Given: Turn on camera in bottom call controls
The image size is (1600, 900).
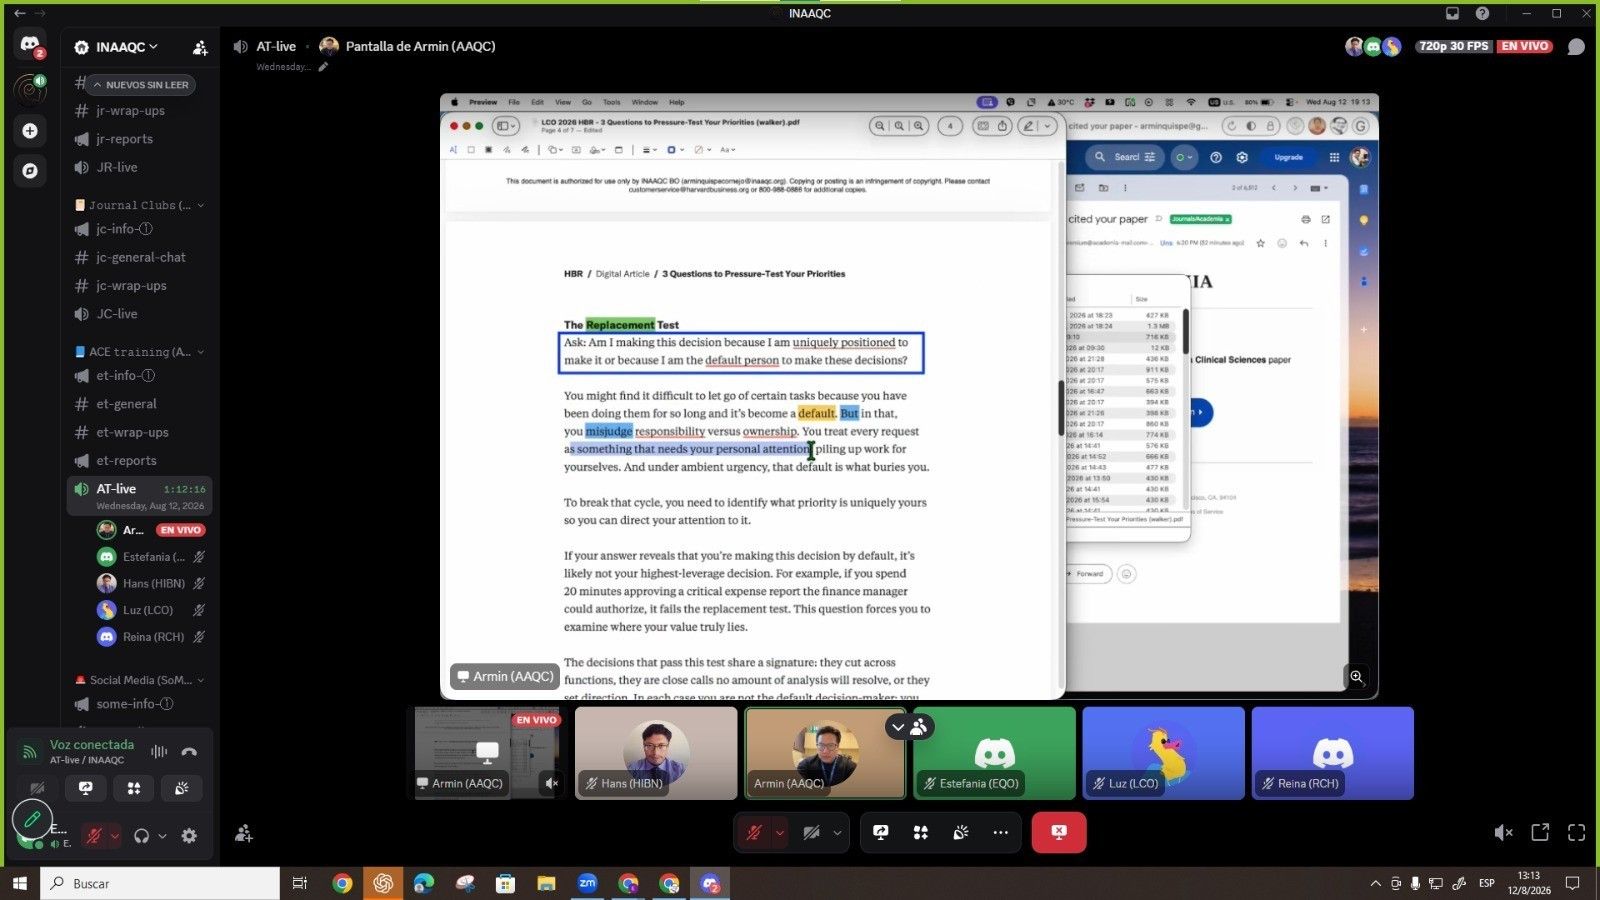Looking at the screenshot, I should (x=812, y=832).
